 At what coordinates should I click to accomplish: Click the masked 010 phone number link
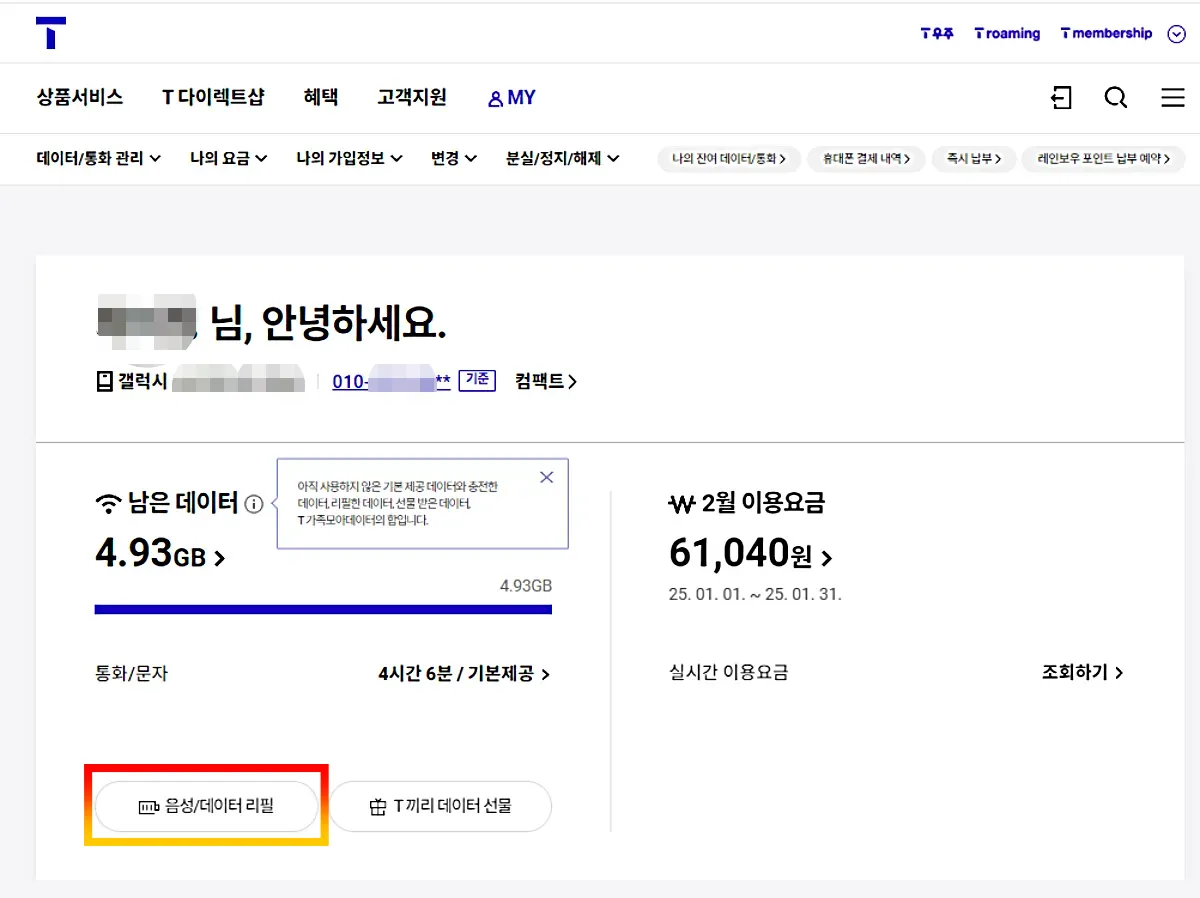point(391,381)
